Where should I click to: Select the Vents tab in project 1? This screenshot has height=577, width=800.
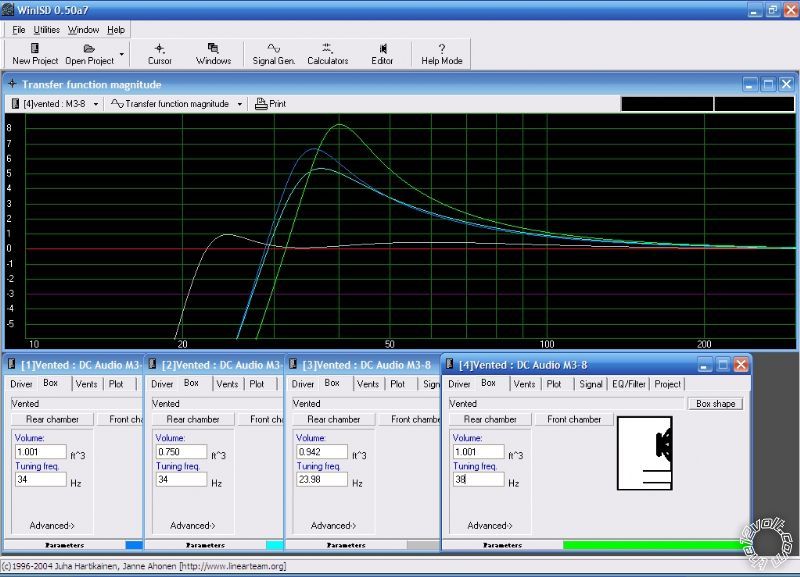coord(87,384)
